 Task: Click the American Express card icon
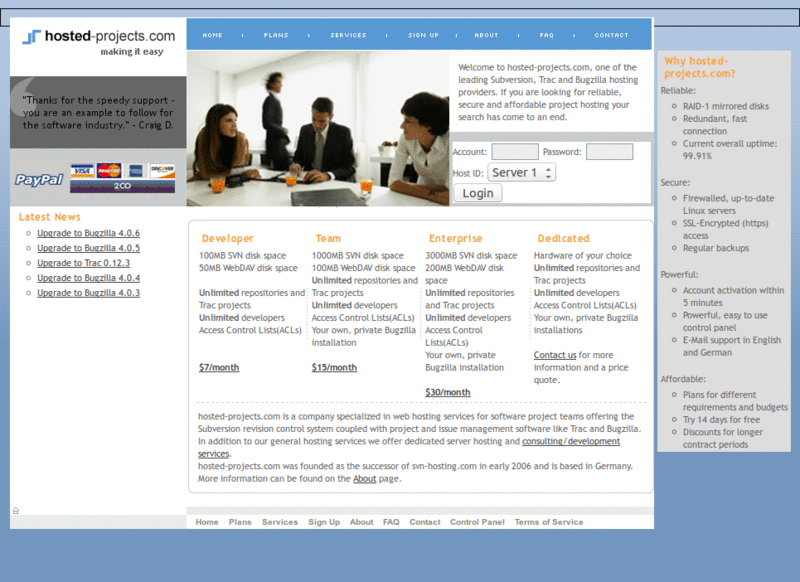pos(136,170)
